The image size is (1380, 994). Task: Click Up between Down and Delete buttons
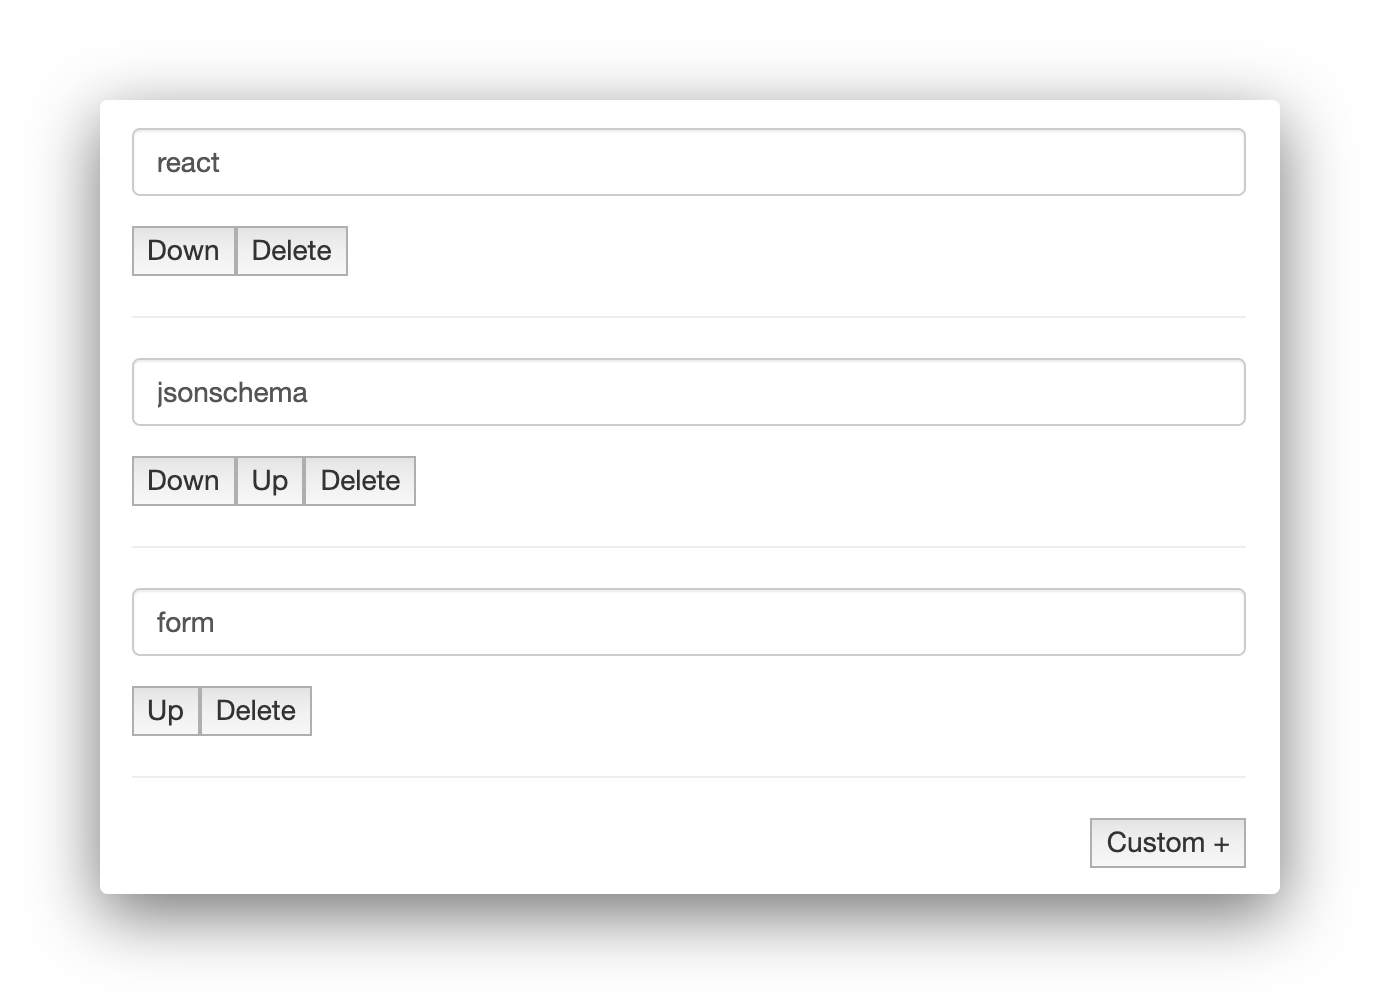(268, 481)
